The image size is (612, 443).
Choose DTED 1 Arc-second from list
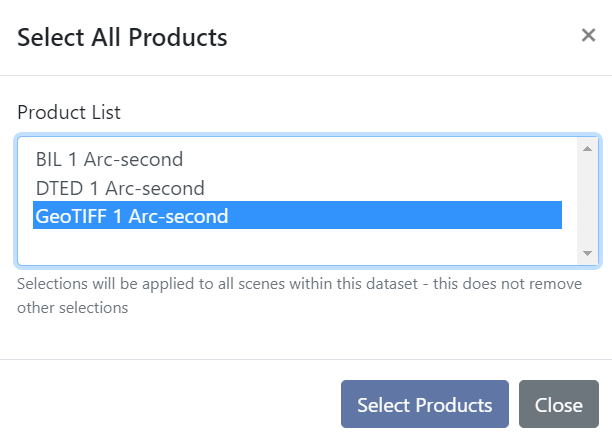[120, 188]
